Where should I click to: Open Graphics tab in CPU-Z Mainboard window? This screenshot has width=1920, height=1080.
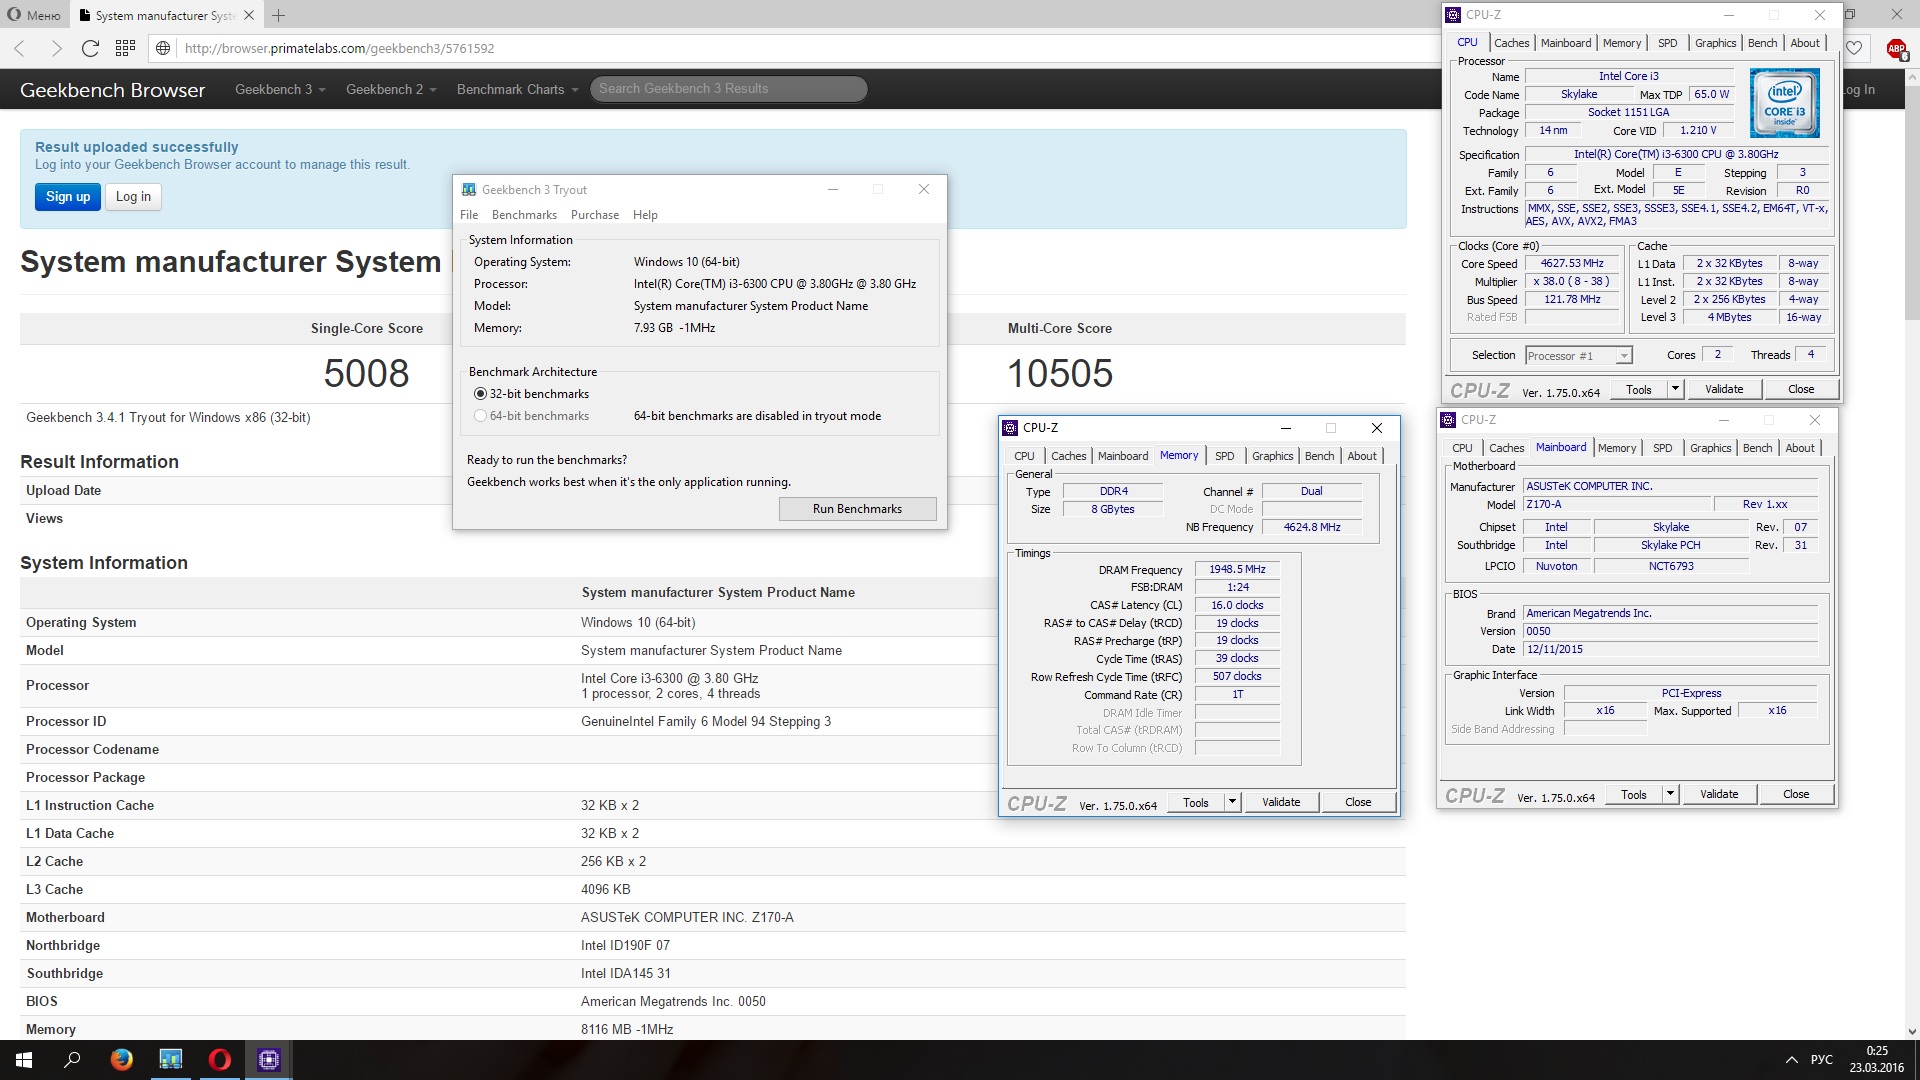pyautogui.click(x=1710, y=448)
